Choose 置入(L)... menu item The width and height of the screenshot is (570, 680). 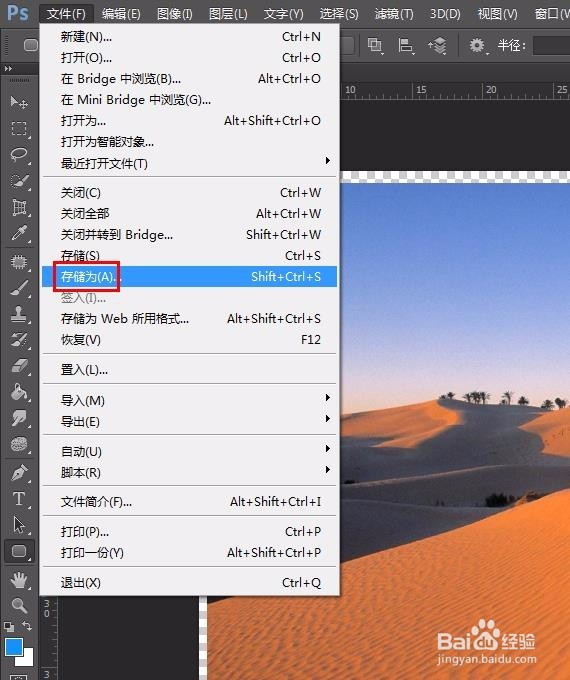(189, 370)
